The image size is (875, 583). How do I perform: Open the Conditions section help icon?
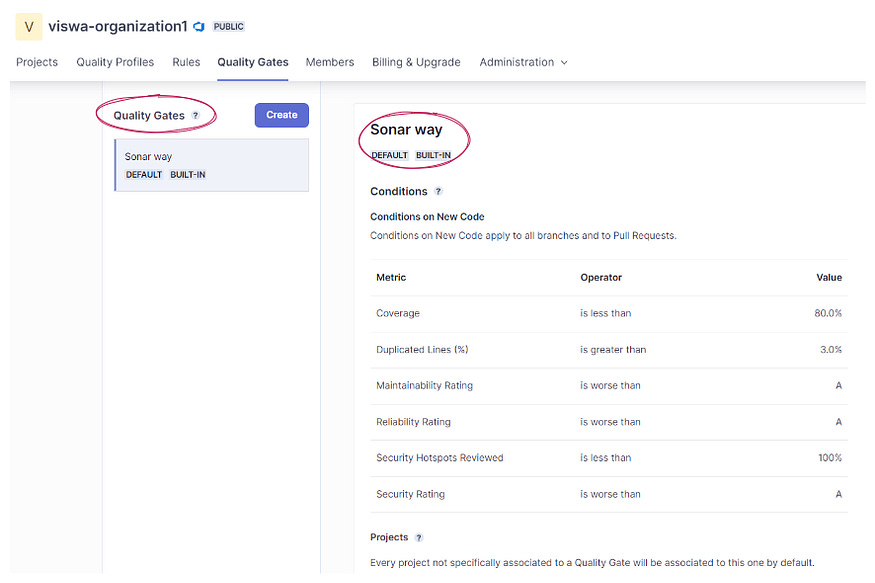[440, 191]
